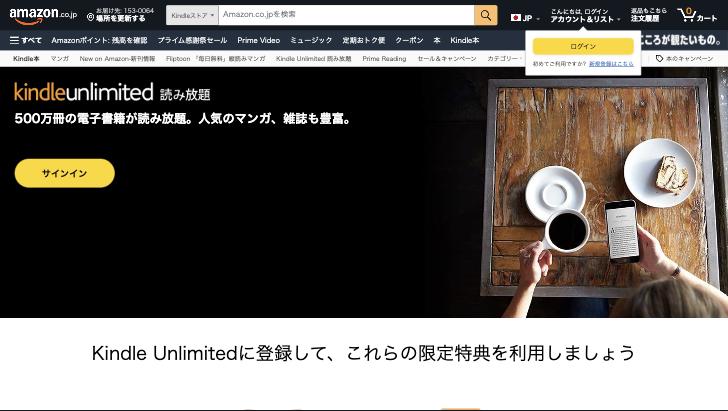Open Fliptoon 毎日無料 縦読みマンガ
The image size is (728, 411).
[x=216, y=59]
